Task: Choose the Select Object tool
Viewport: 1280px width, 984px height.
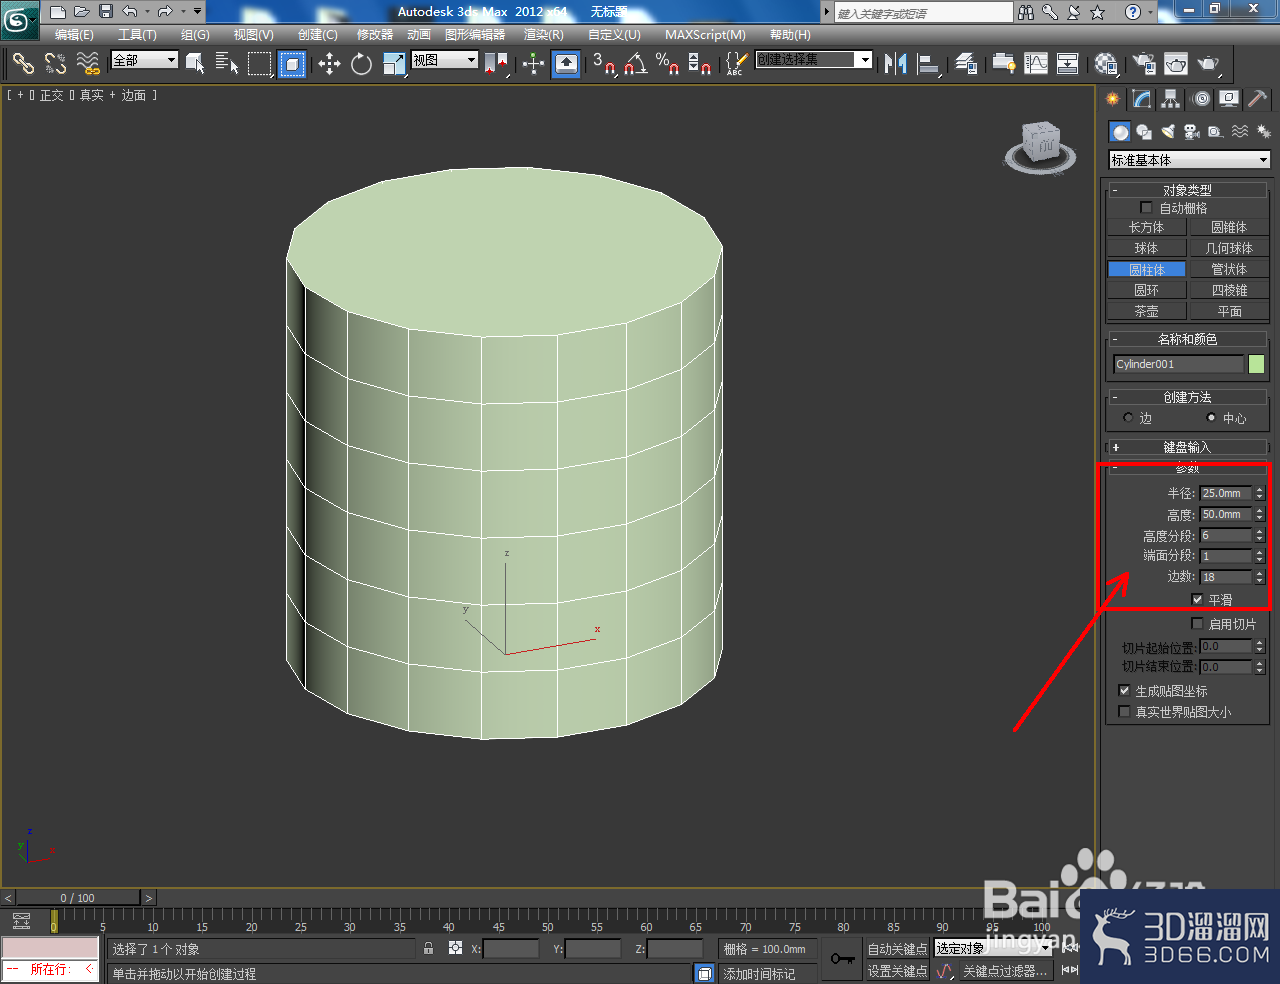Action: click(195, 64)
